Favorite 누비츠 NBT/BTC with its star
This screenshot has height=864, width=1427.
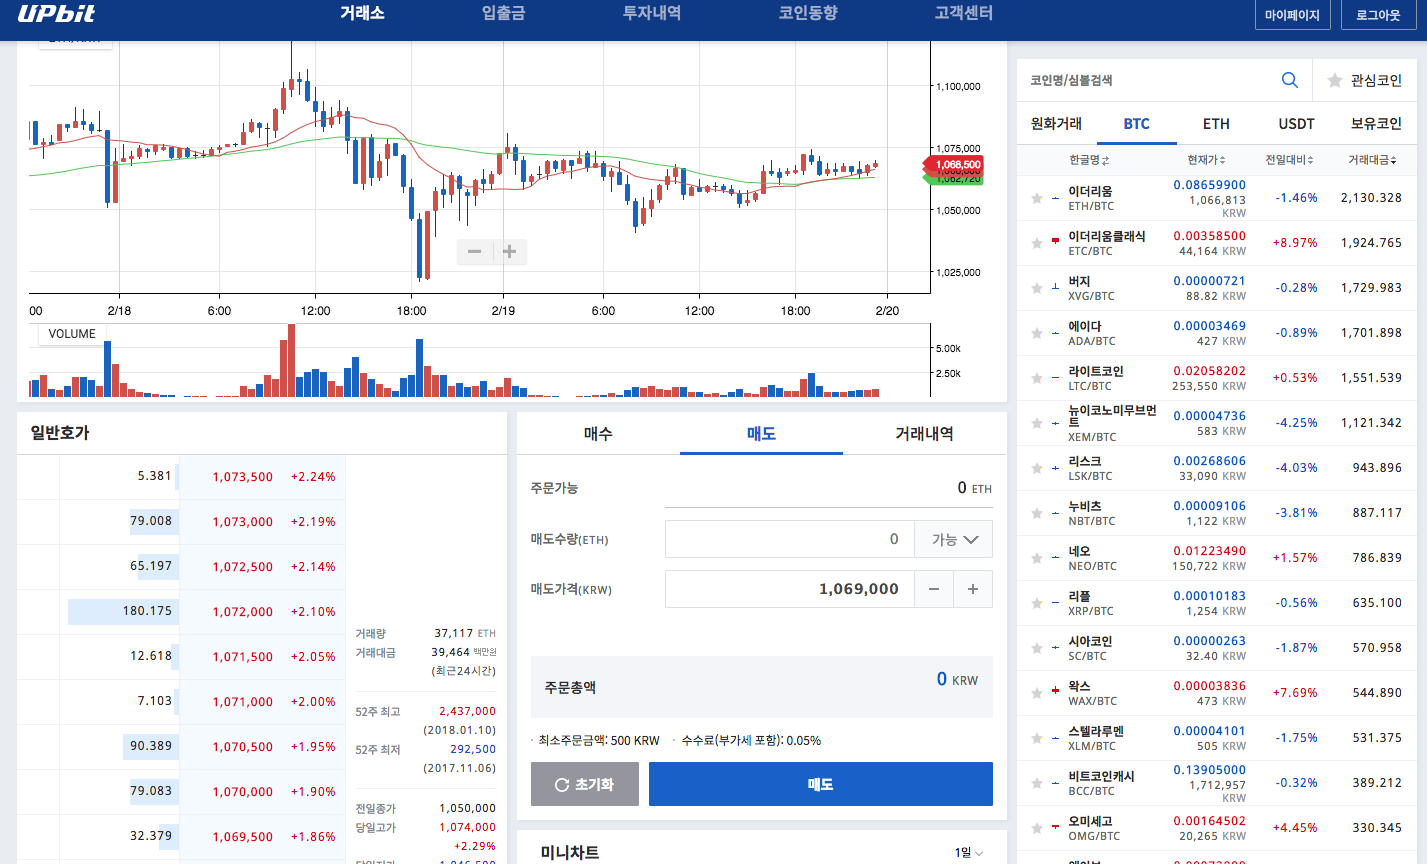coord(1037,513)
